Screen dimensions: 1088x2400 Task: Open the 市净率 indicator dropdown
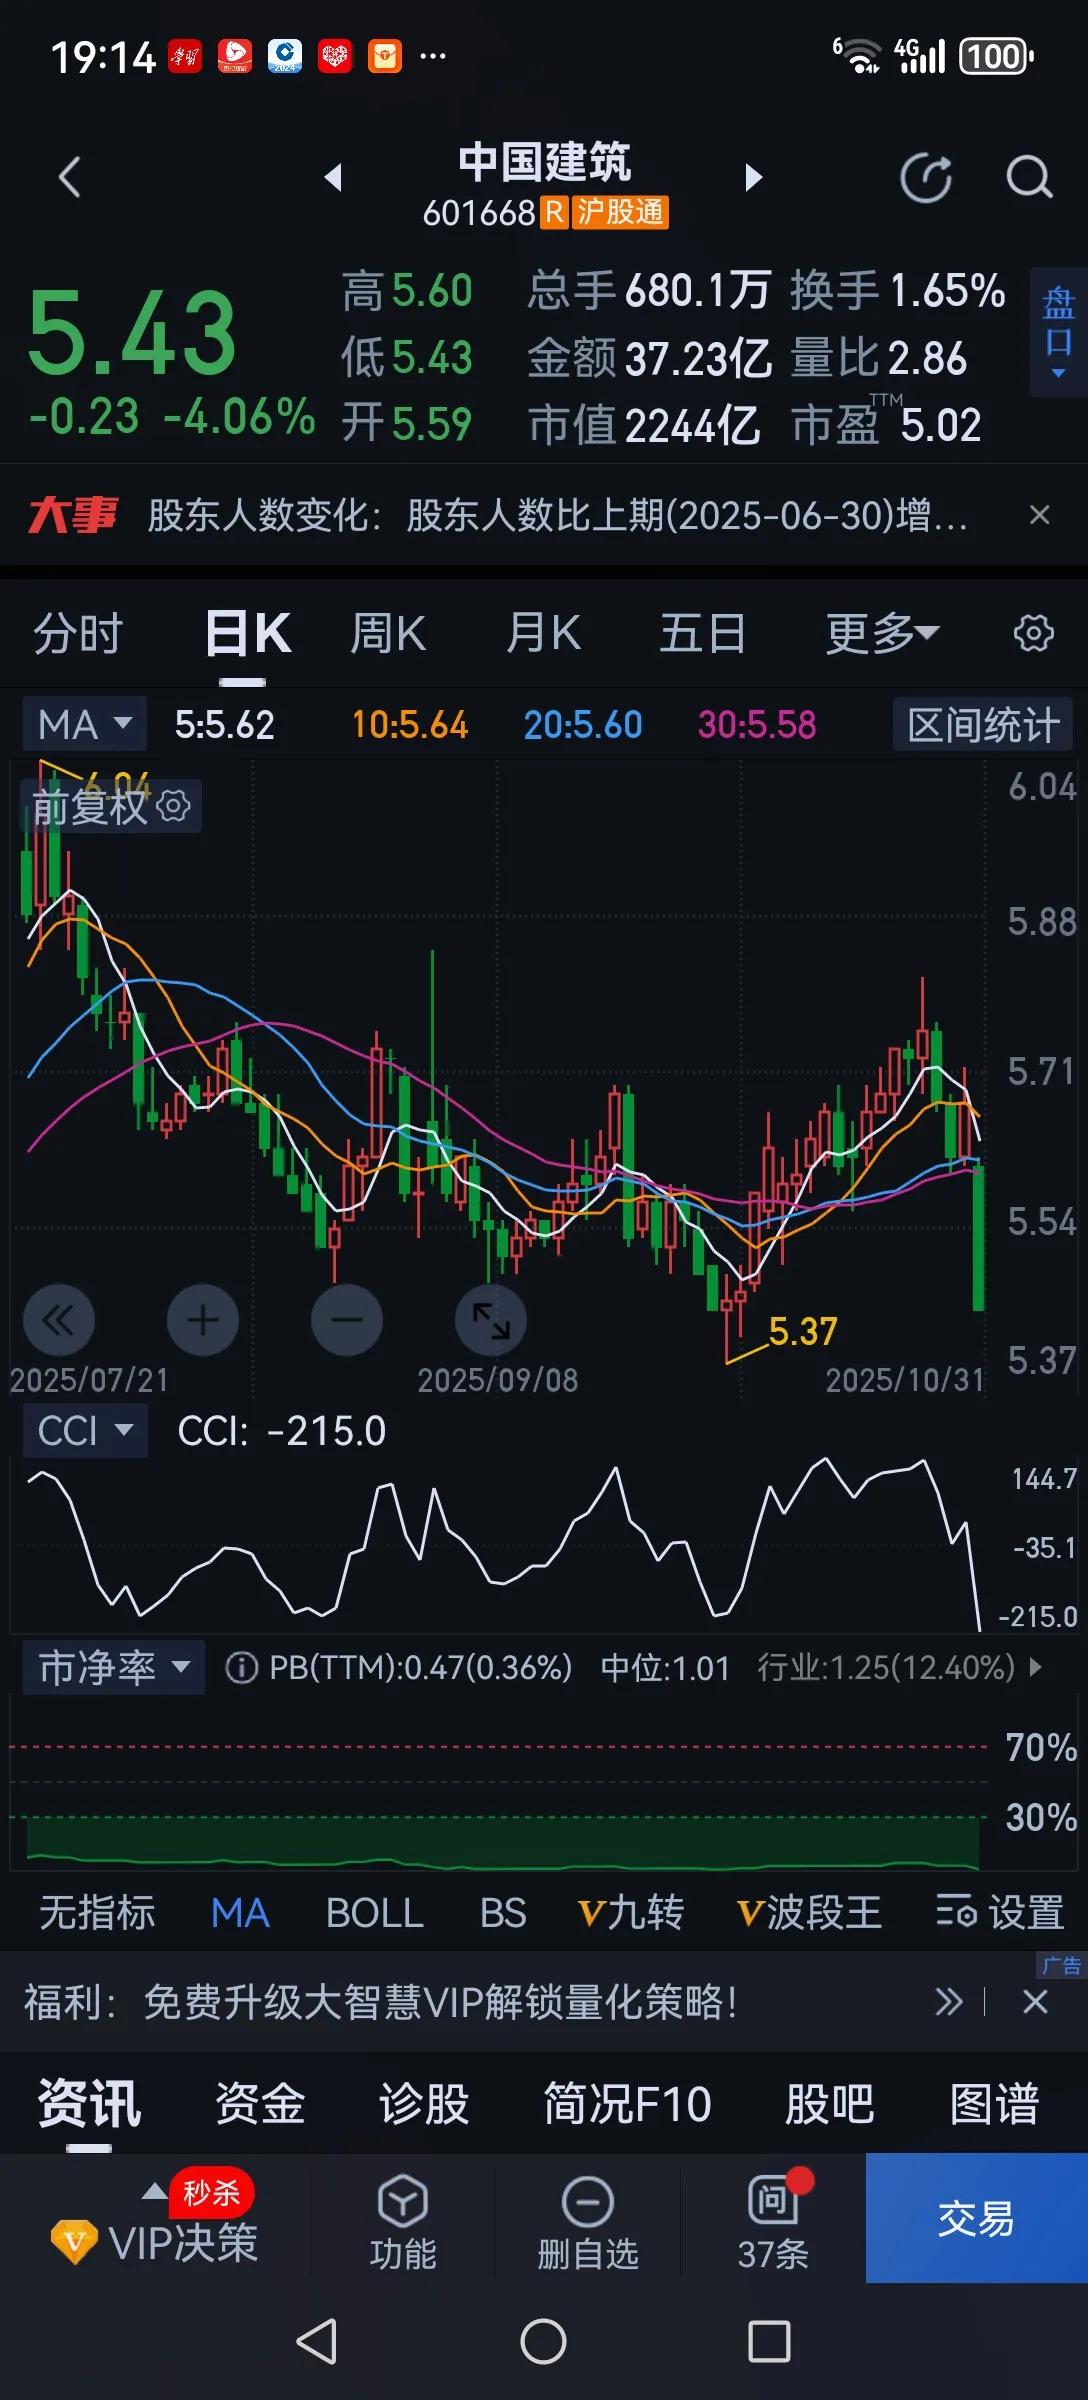coord(114,1667)
